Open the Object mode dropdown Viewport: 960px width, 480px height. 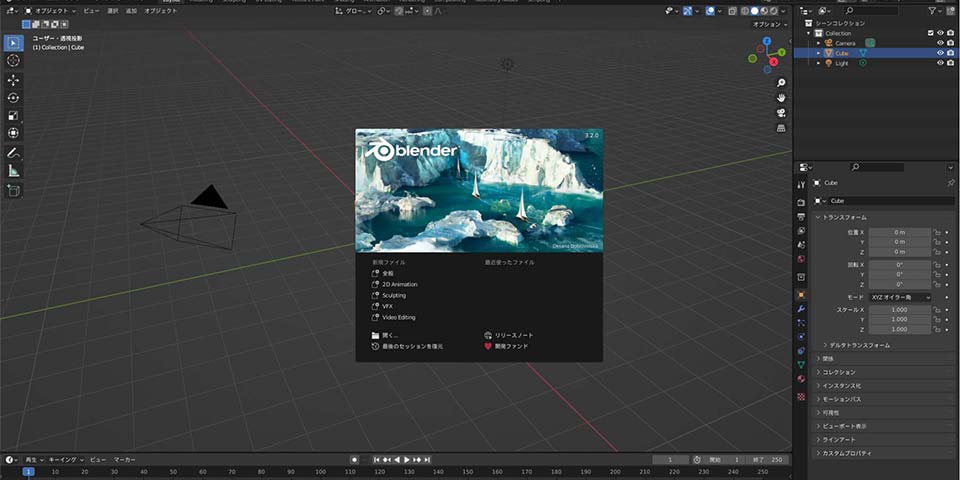click(x=50, y=11)
